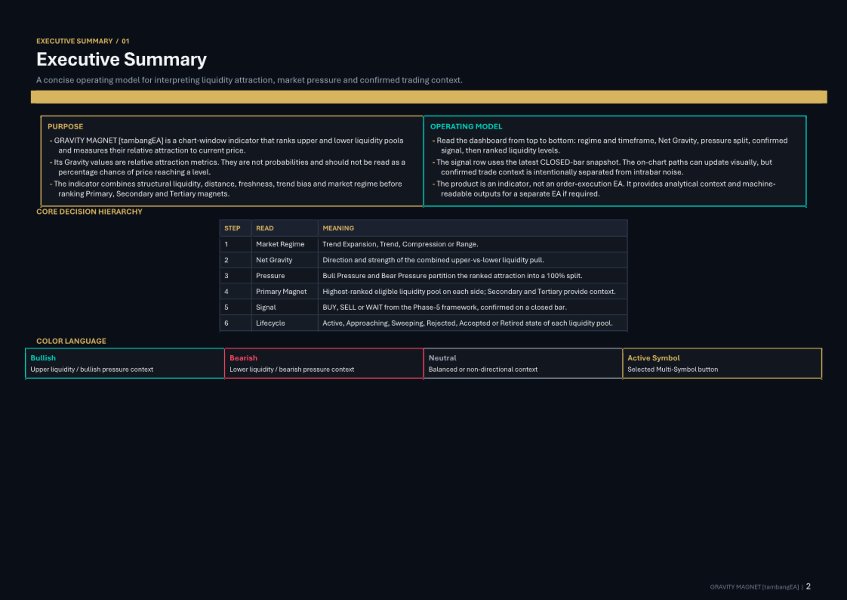The image size is (847, 600).
Task: Click the footer text "GRAVITY MAGNET [tambangEA]"
Action: (754, 587)
